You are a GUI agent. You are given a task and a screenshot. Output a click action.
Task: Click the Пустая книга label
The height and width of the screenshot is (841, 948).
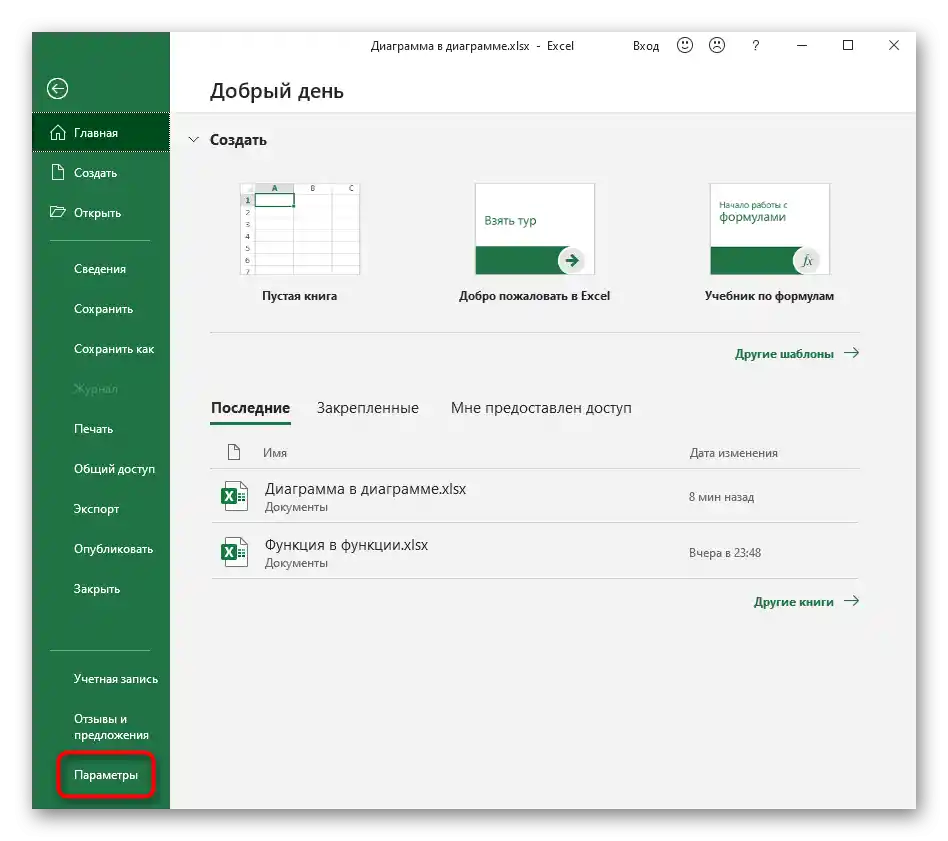299,296
